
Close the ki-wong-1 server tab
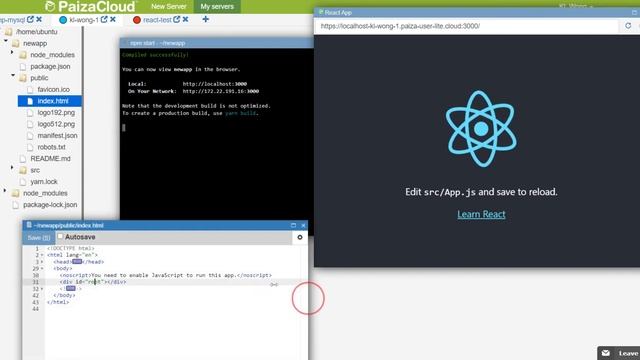[113, 19]
